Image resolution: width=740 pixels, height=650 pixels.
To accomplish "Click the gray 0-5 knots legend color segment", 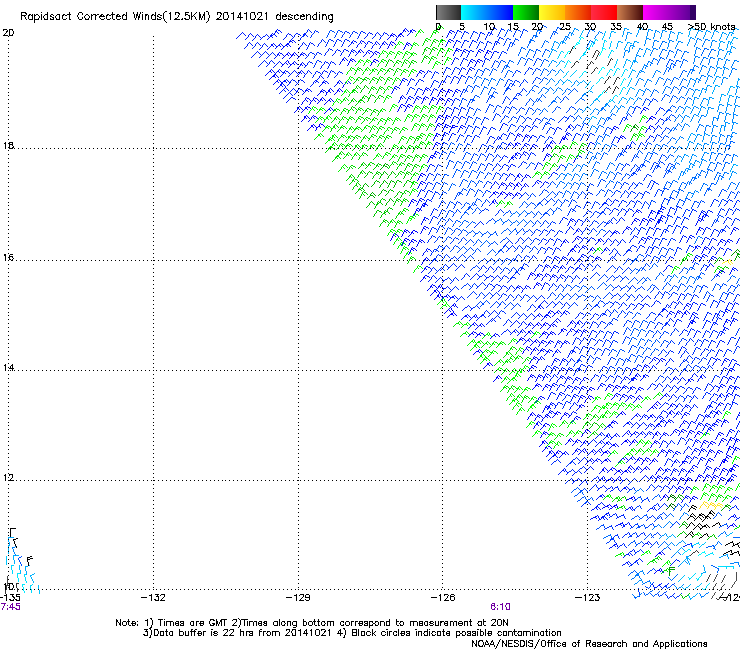I will tap(448, 12).
